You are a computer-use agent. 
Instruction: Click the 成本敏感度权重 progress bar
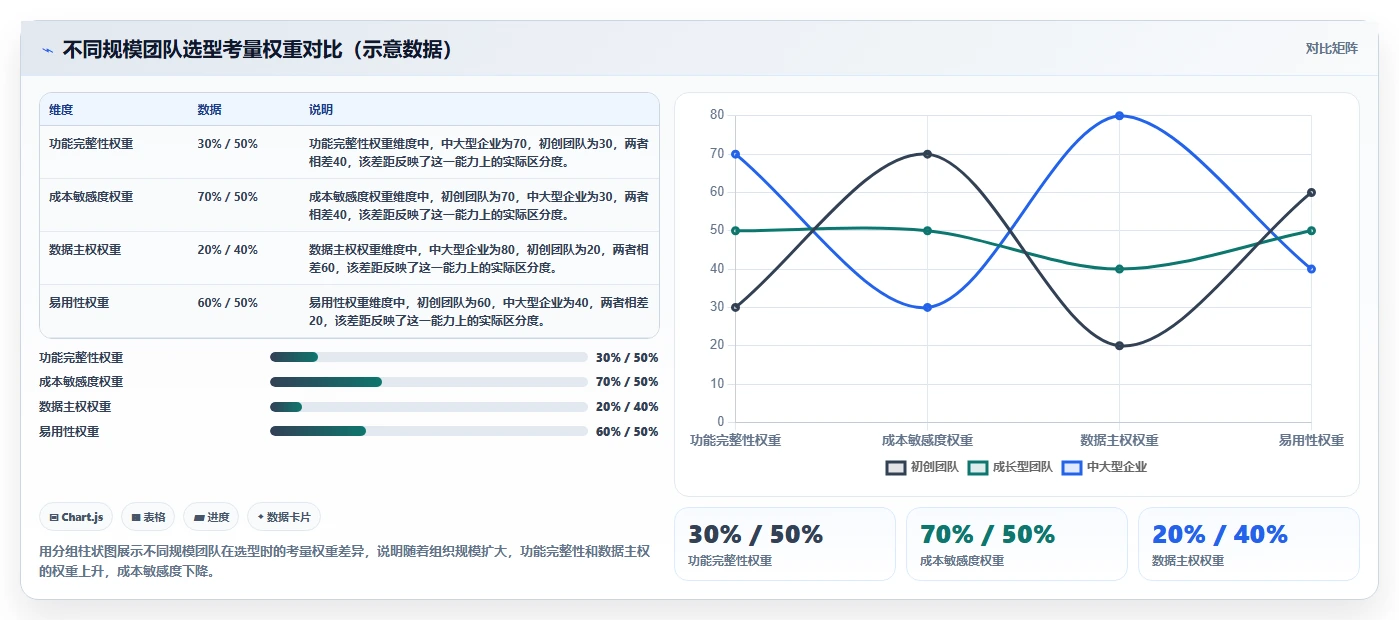click(x=428, y=382)
